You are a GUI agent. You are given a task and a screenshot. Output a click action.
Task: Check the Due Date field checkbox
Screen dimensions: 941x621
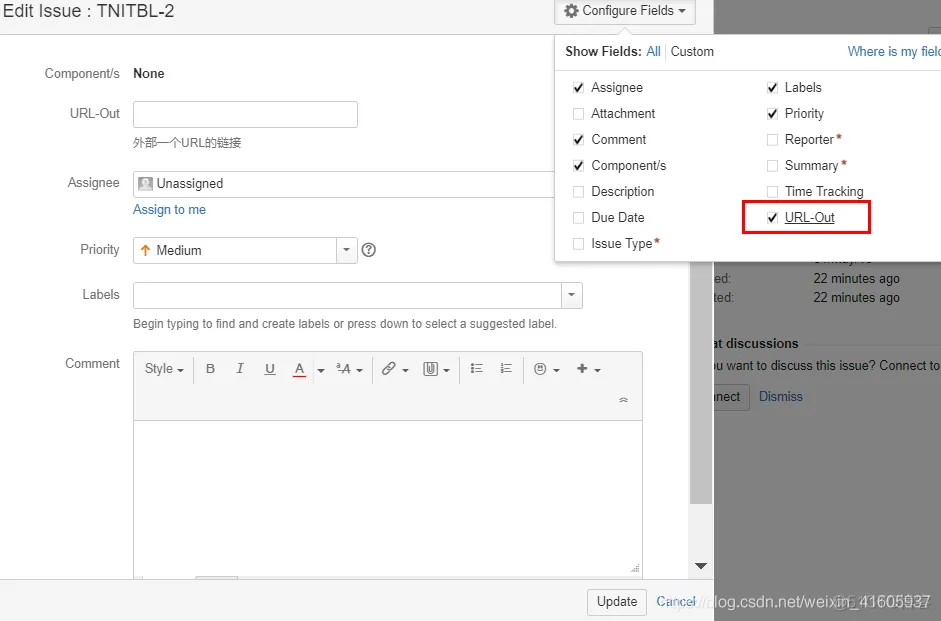click(x=579, y=218)
